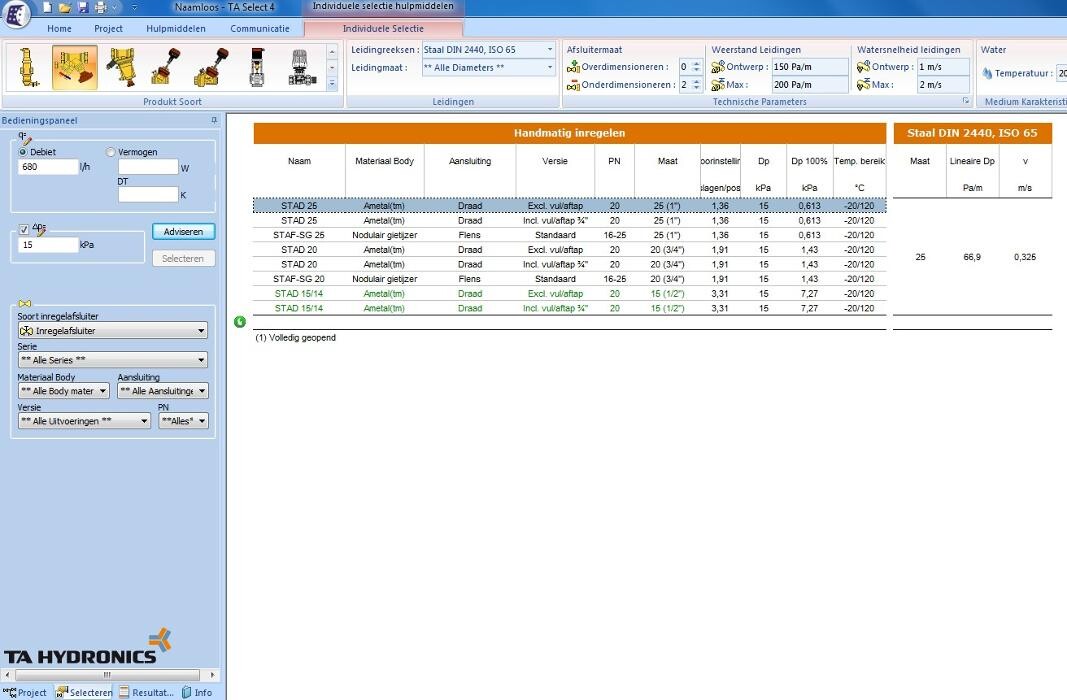Click the Adviseren button
The width and height of the screenshot is (1067, 700).
point(183,231)
